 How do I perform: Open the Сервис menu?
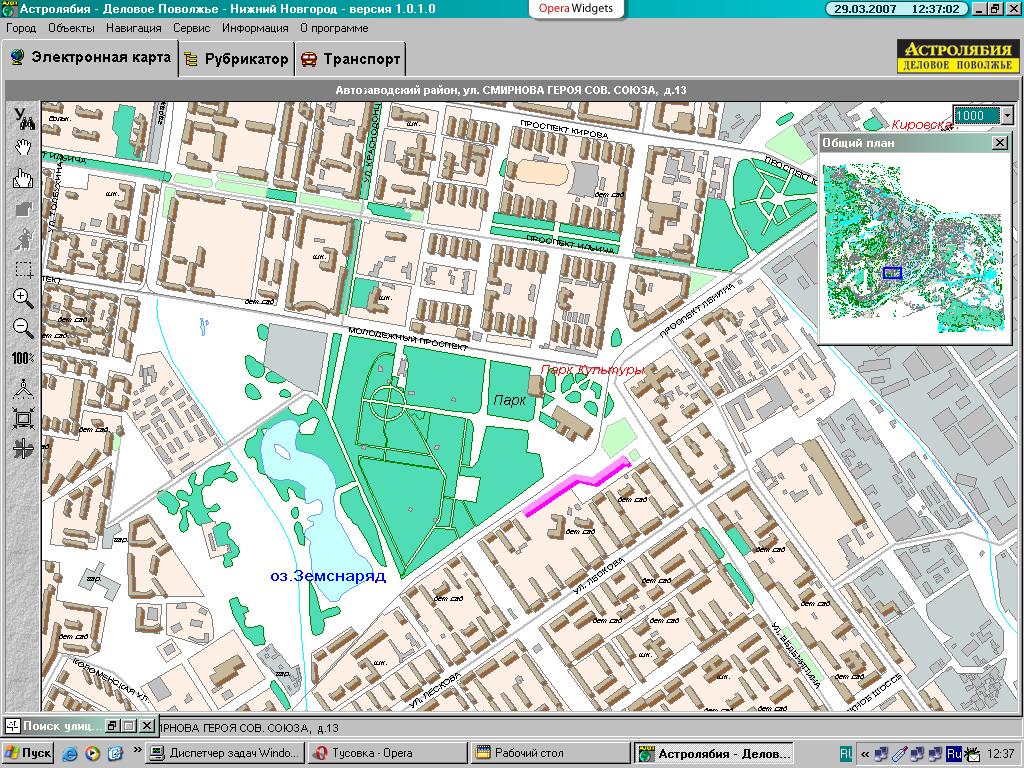point(191,28)
